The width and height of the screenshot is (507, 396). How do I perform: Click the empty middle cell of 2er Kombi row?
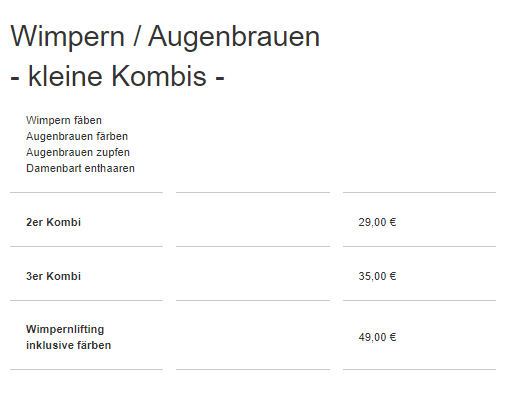coord(253,220)
